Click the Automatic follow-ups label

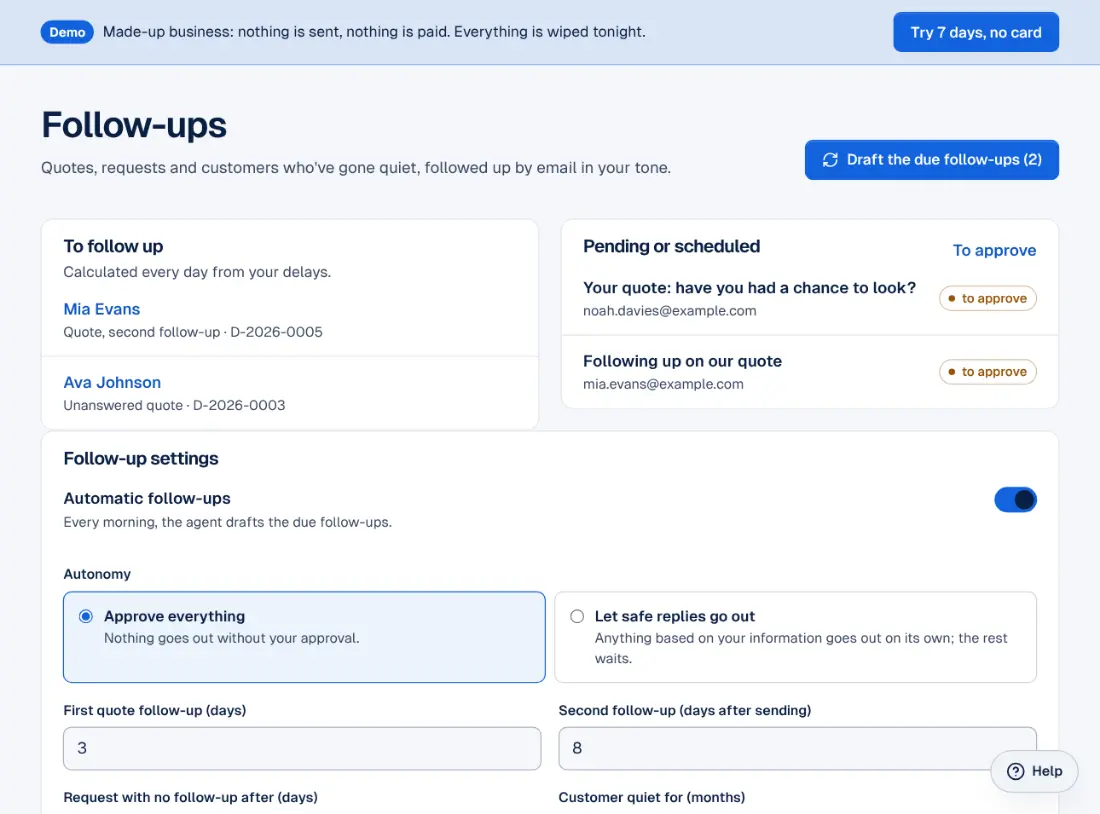(147, 498)
